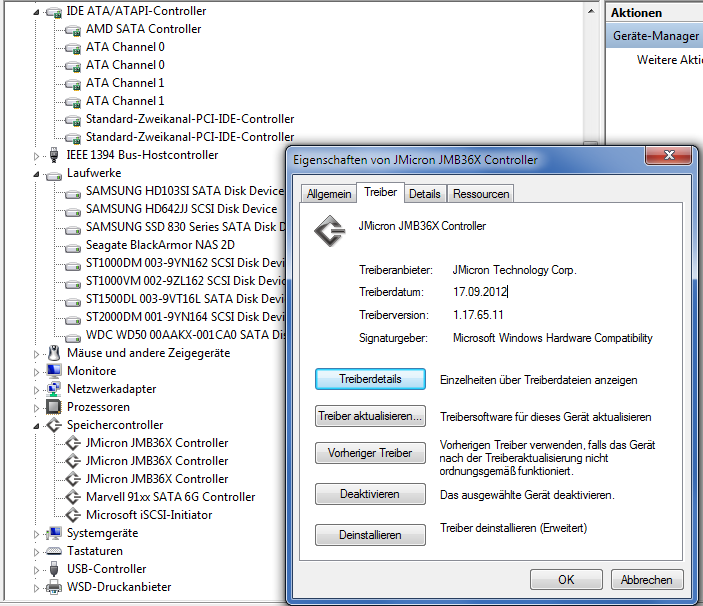
Task: Open the Details tab
Action: [x=425, y=194]
